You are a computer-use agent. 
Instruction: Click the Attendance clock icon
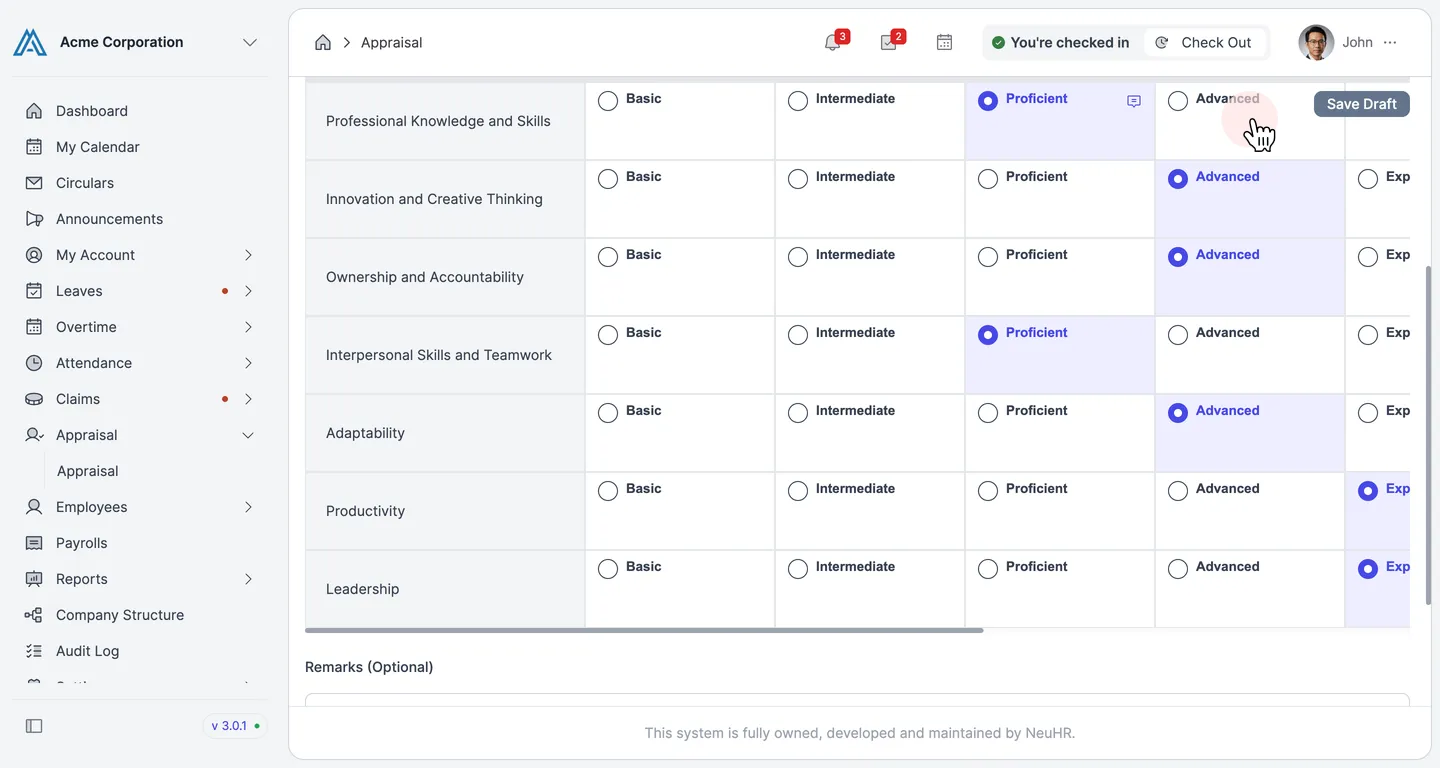pyautogui.click(x=34, y=363)
